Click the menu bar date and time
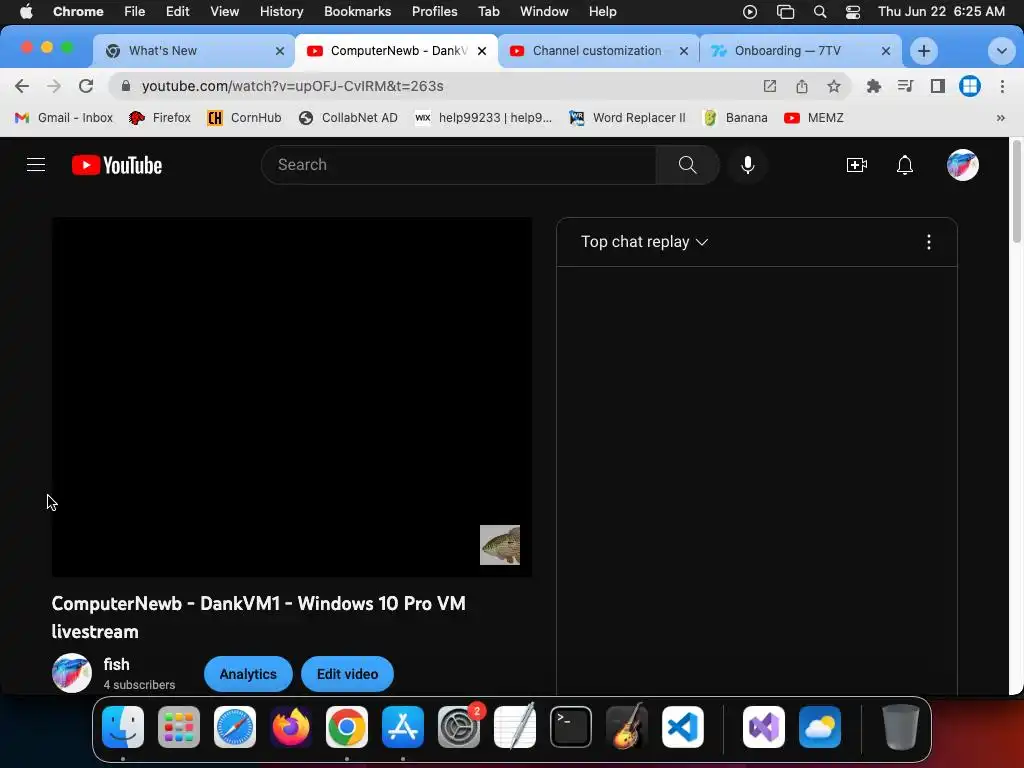The height and width of the screenshot is (768, 1024). coord(941,12)
